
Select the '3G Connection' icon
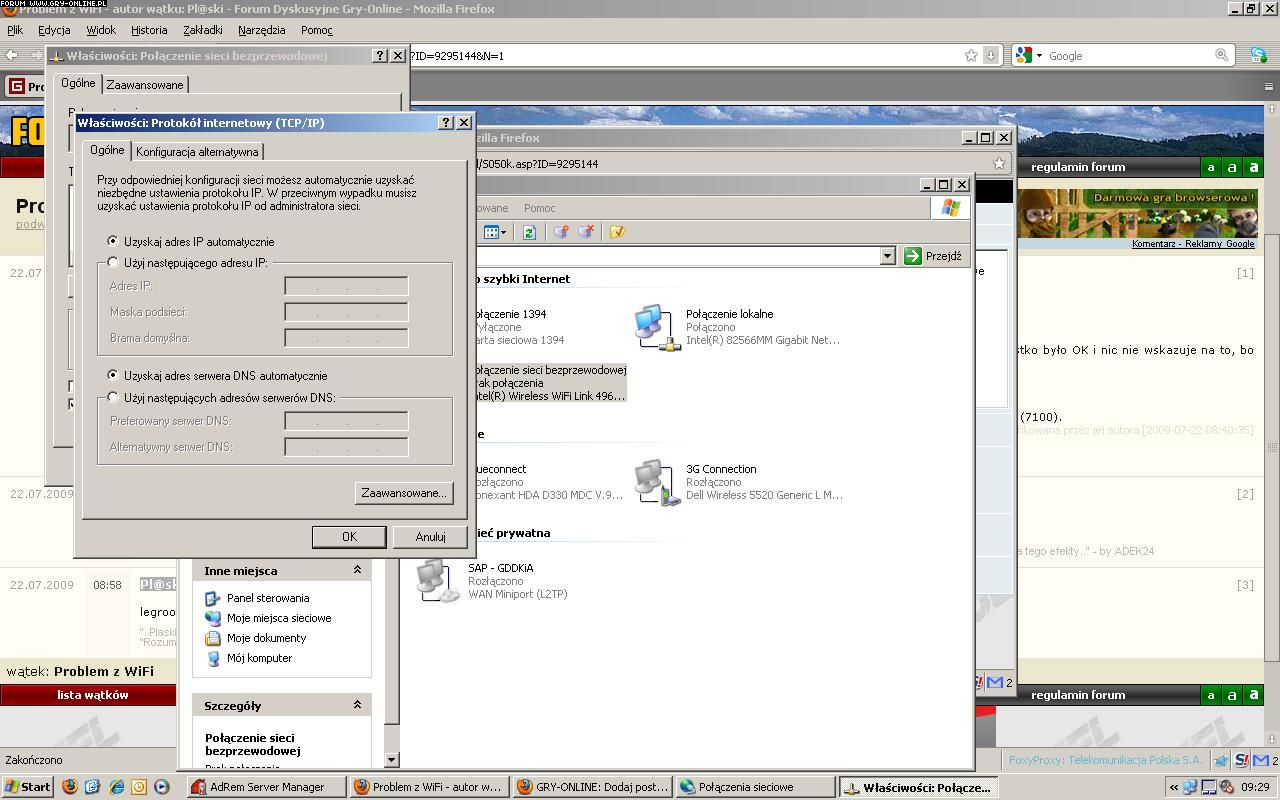point(656,482)
